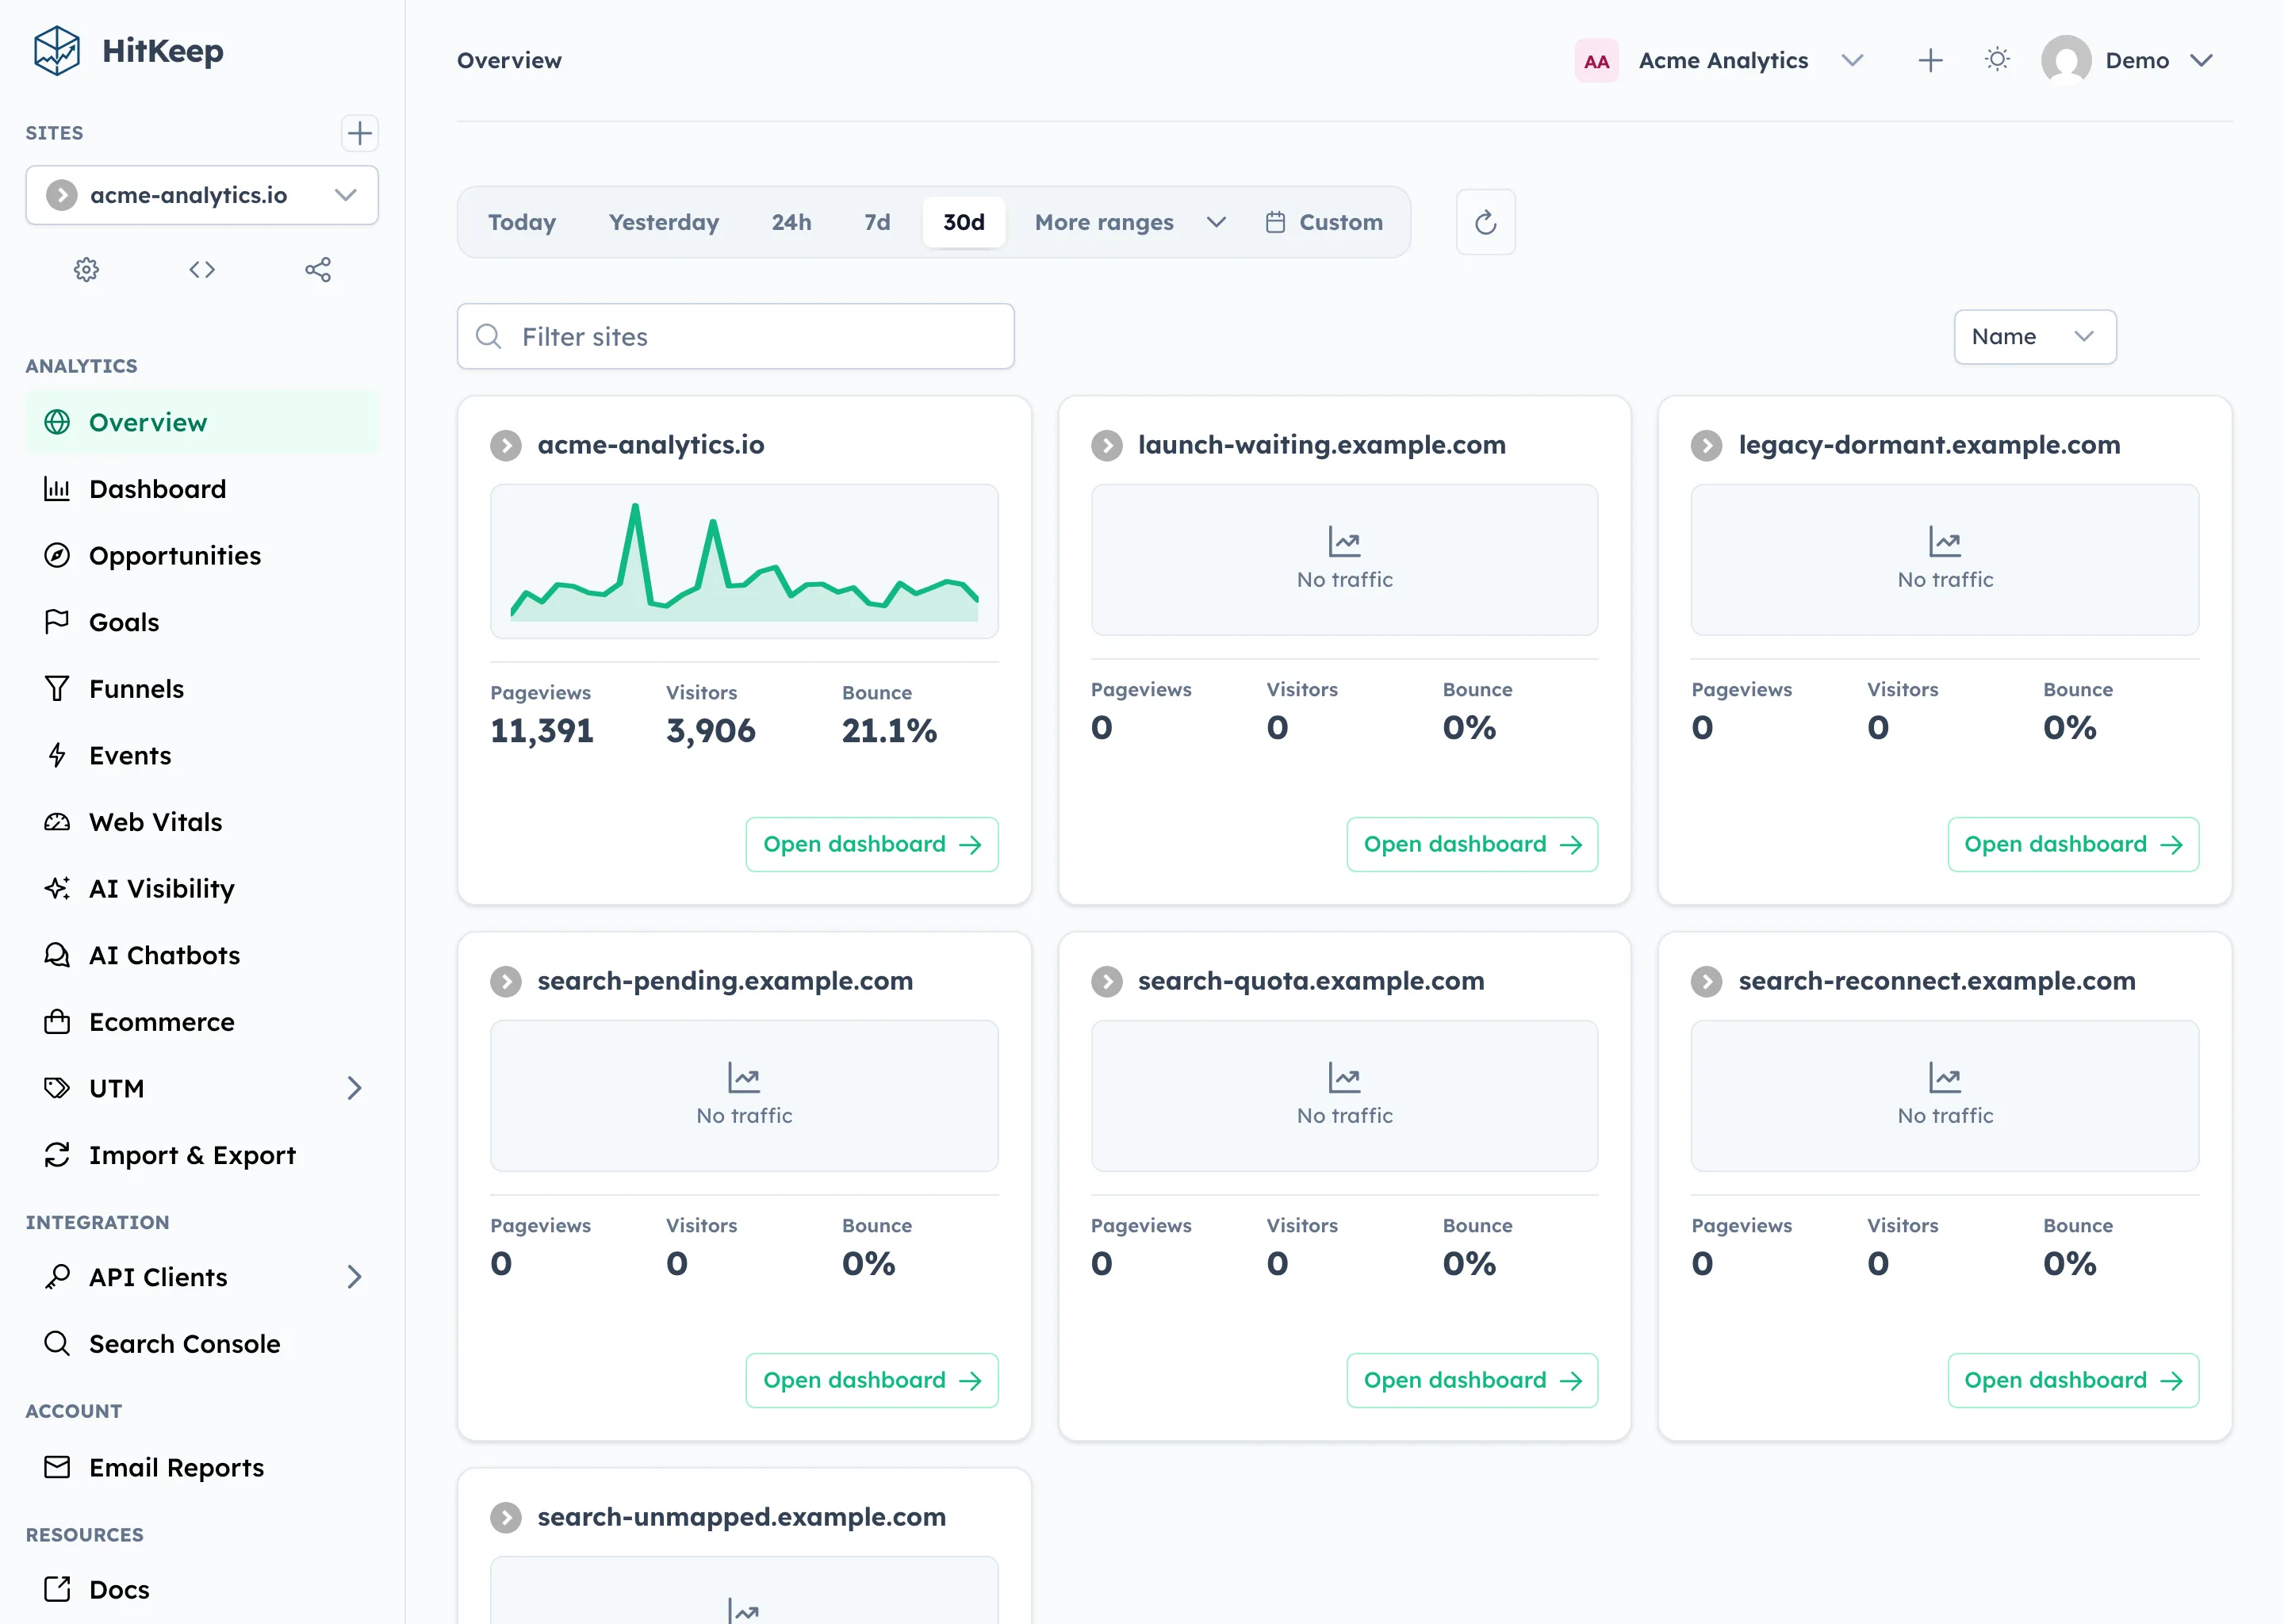Open dashboard for acme-analytics.io
The width and height of the screenshot is (2284, 1624).
tap(871, 845)
